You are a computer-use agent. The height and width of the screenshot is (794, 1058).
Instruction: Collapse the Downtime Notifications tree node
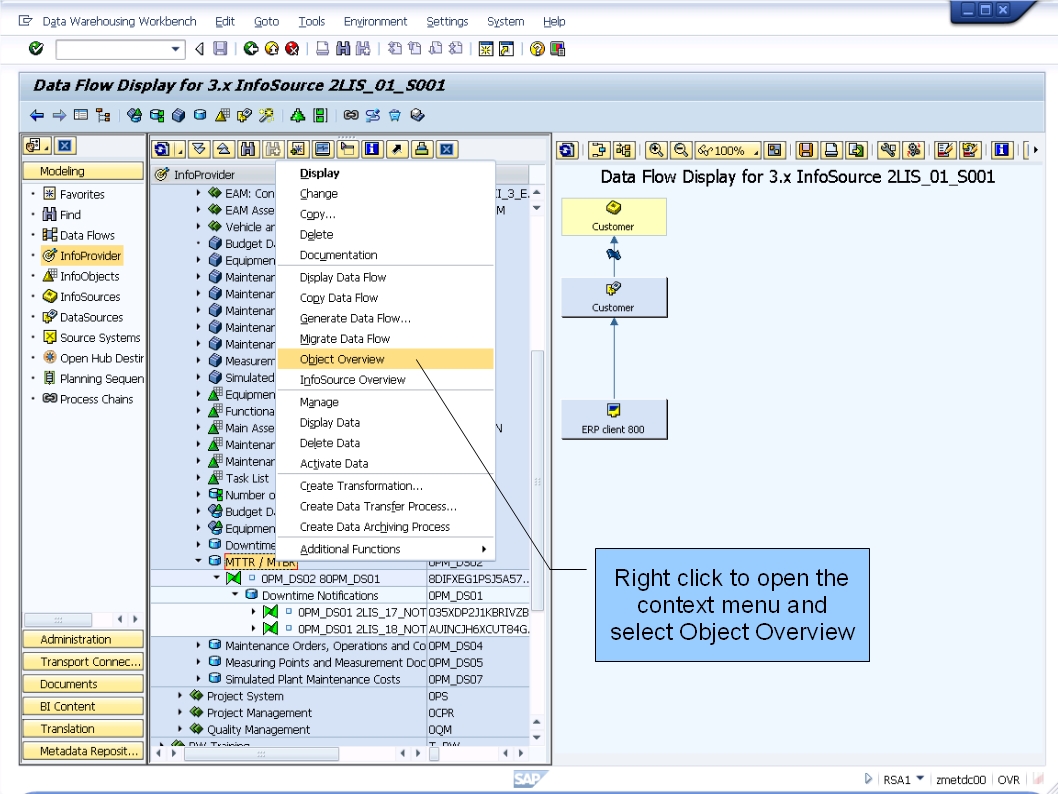pos(235,594)
